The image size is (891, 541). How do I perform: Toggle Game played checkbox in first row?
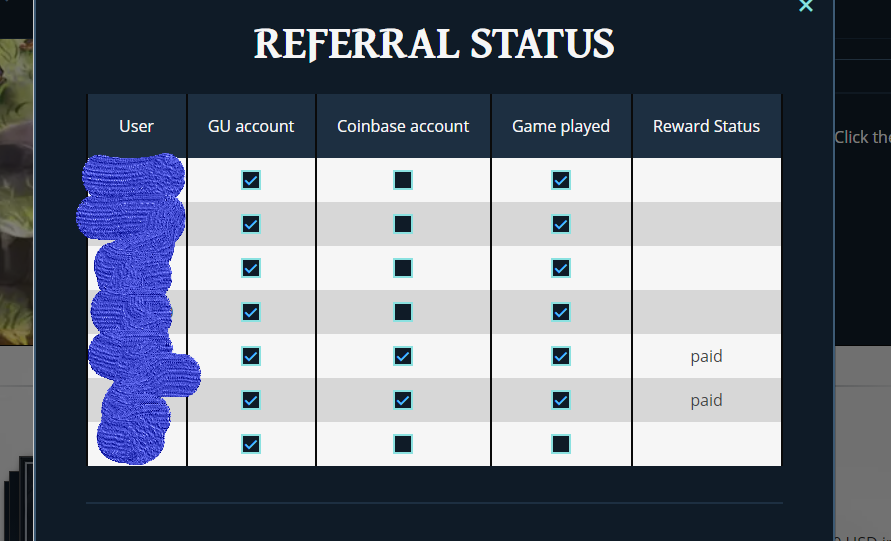click(x=561, y=180)
